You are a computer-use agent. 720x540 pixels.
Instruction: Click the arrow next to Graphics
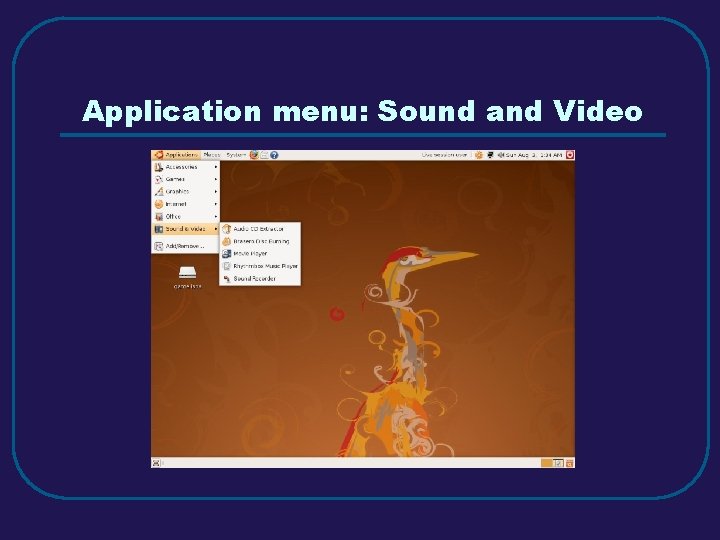216,191
